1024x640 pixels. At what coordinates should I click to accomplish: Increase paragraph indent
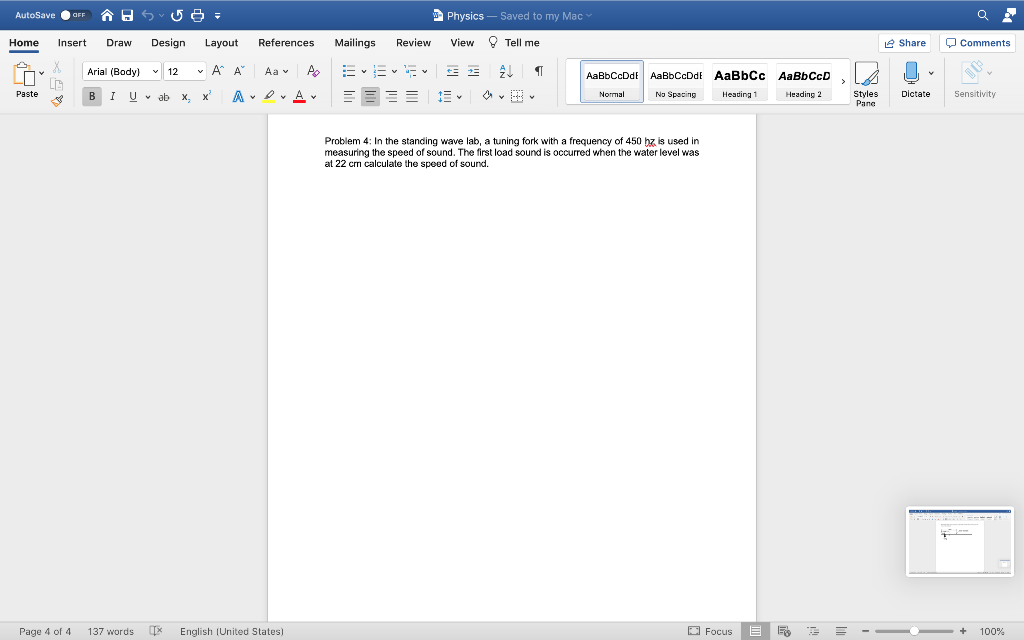pos(473,71)
